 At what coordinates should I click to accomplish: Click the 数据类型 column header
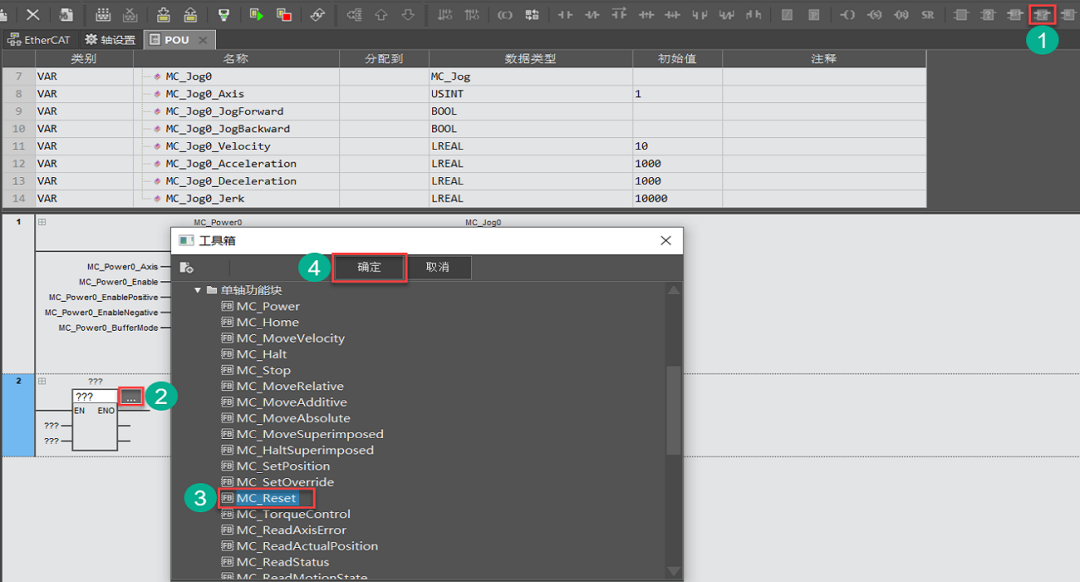click(x=530, y=59)
